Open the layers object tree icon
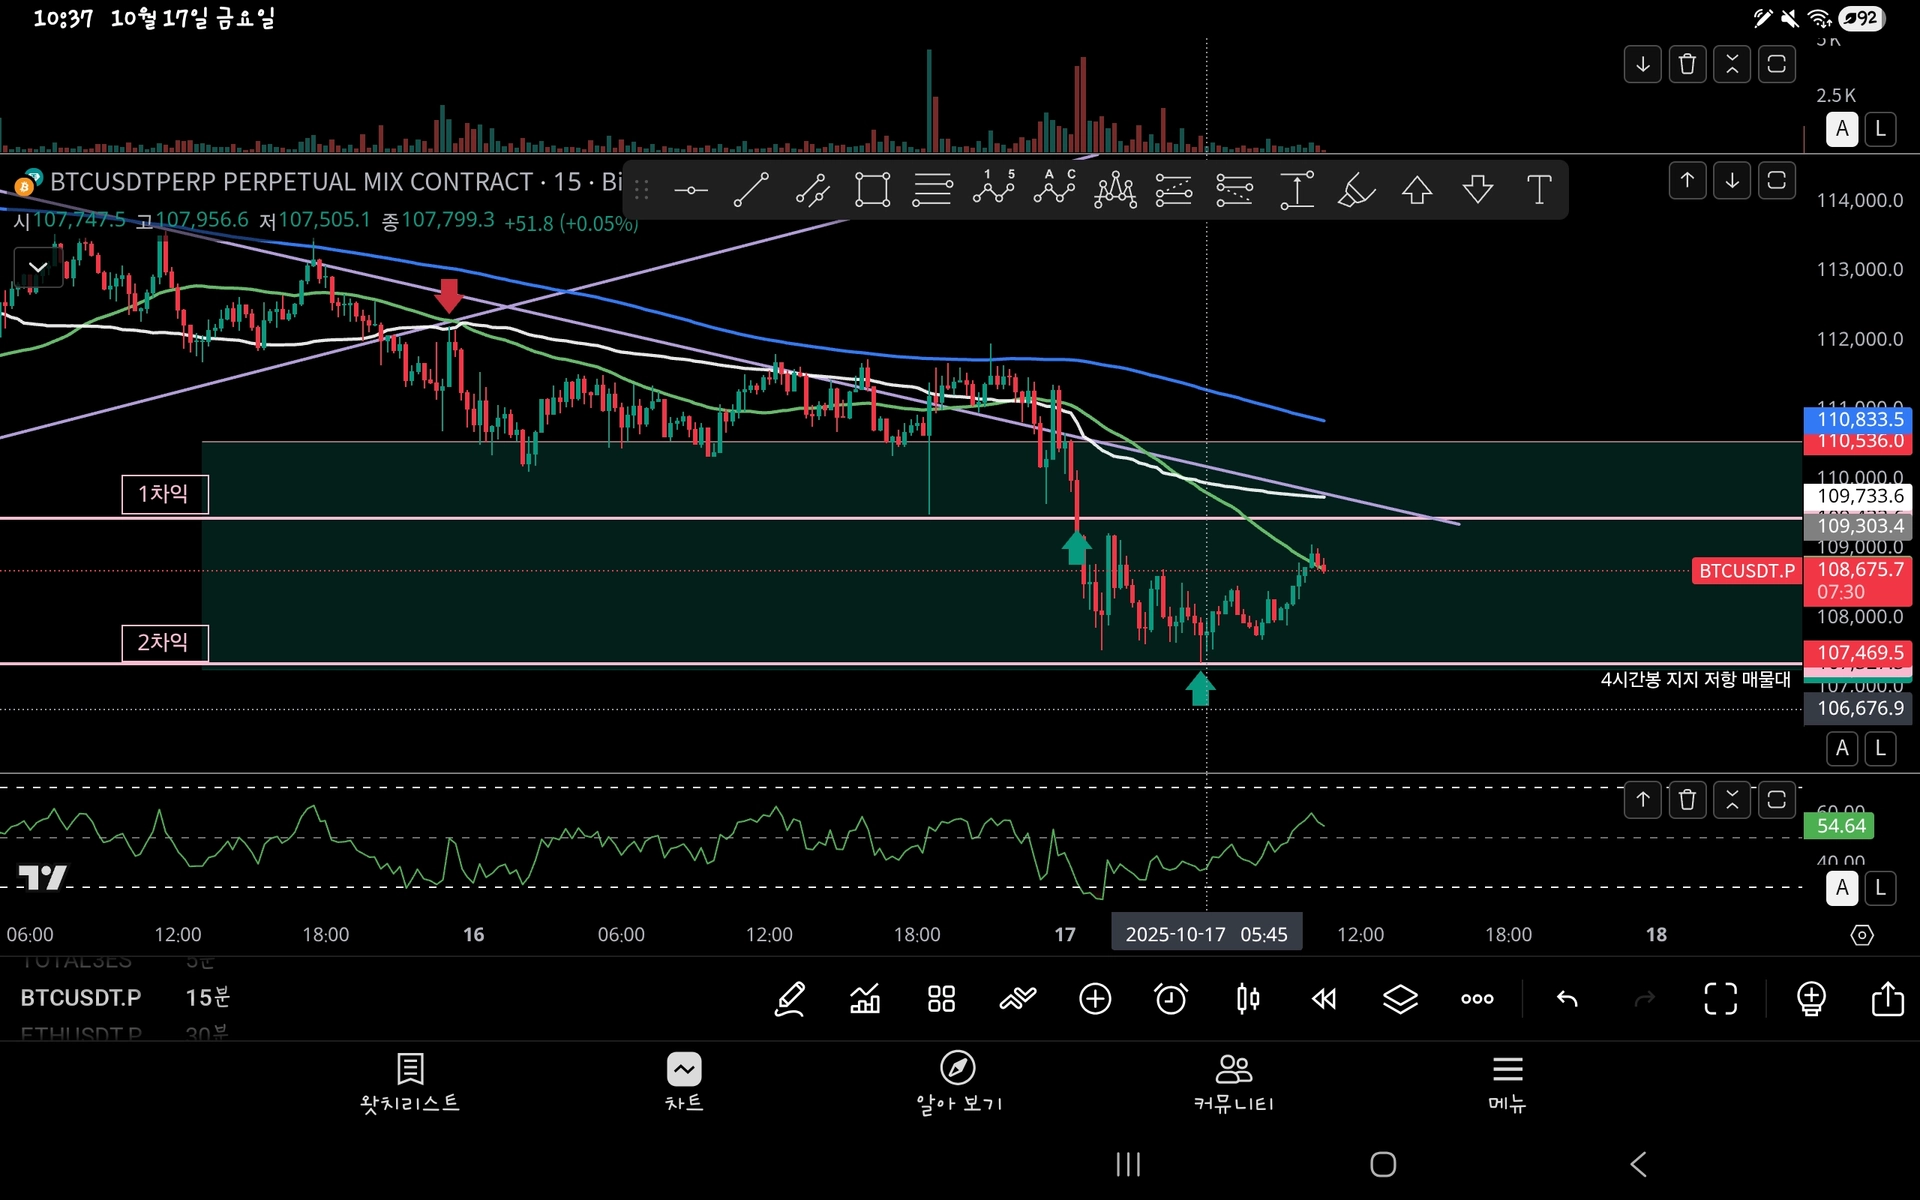This screenshot has width=1920, height=1200. (x=1400, y=998)
